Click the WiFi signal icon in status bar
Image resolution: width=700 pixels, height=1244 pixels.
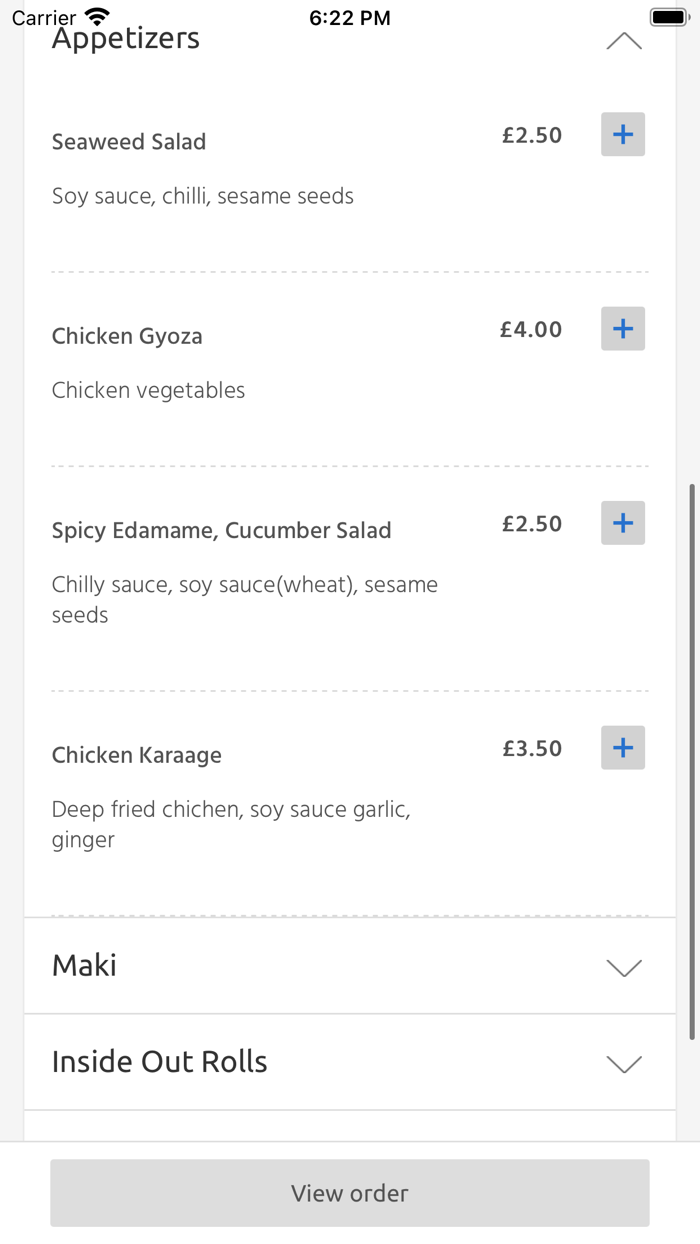pyautogui.click(x=96, y=14)
